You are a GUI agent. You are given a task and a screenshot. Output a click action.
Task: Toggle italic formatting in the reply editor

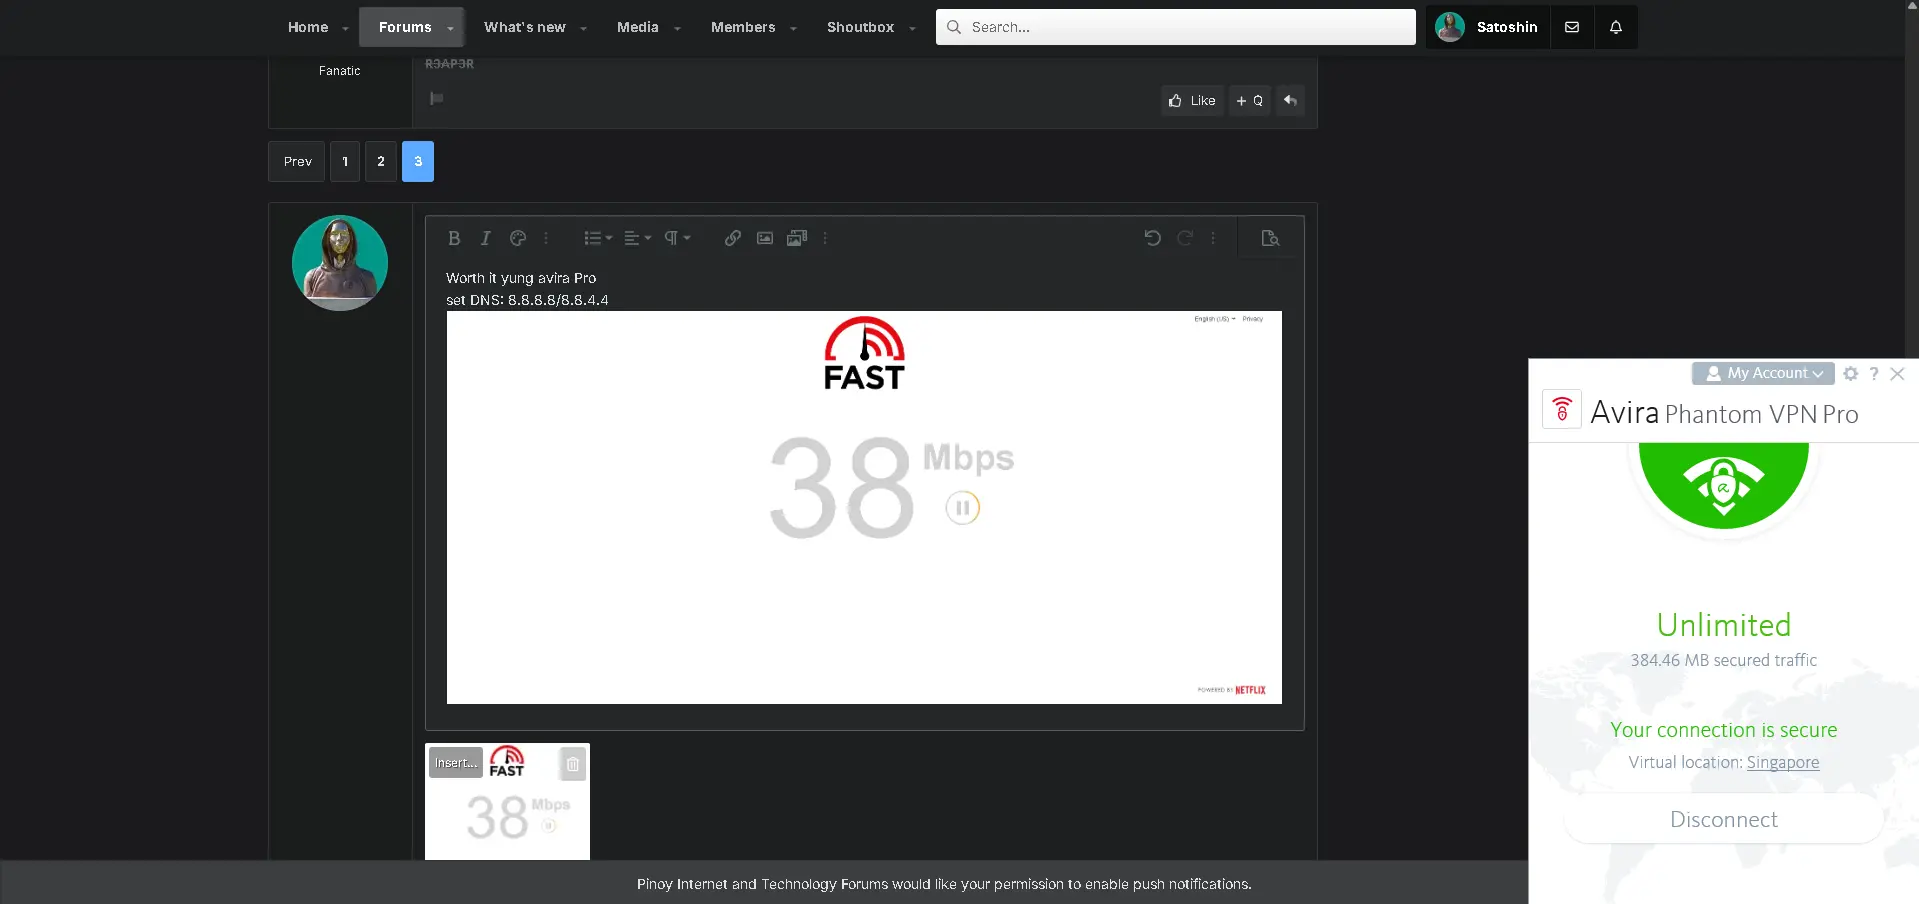[485, 238]
